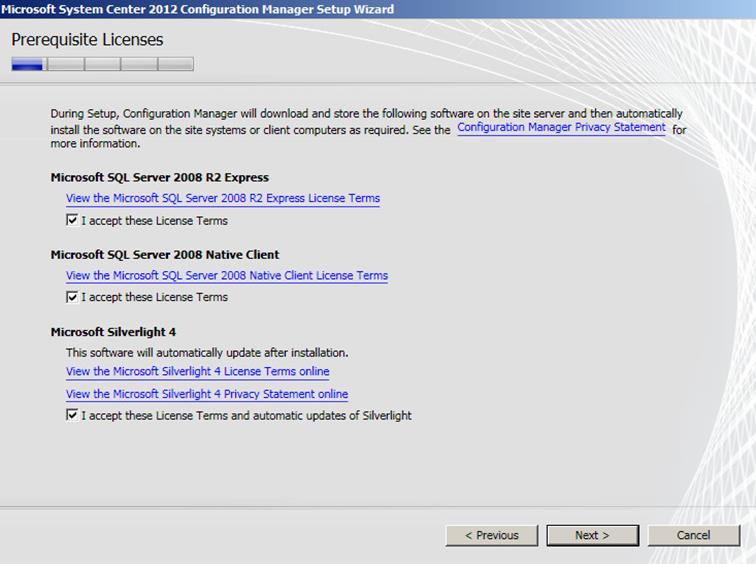Select the 'Microsoft Silverlight 4' heading
756x564 pixels.
point(113,332)
